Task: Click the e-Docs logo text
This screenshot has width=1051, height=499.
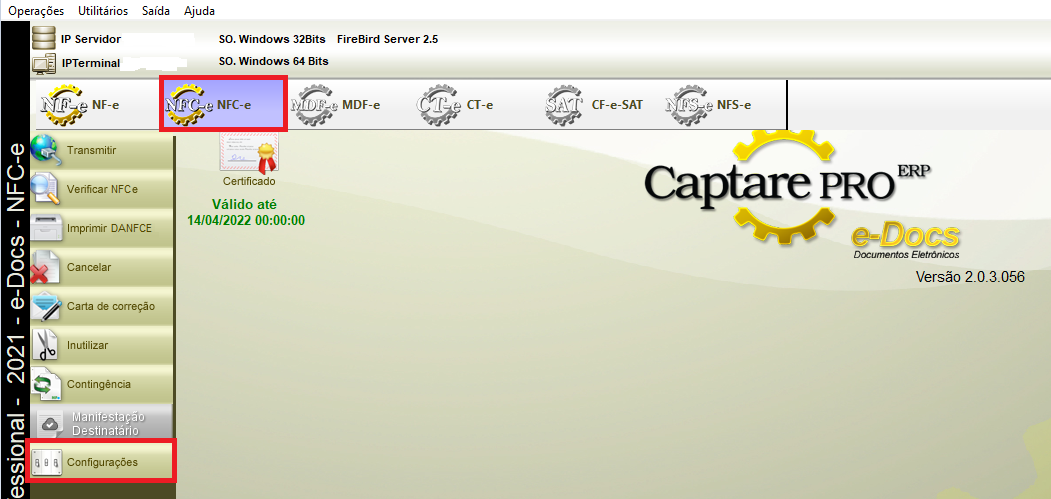Action: (x=906, y=235)
